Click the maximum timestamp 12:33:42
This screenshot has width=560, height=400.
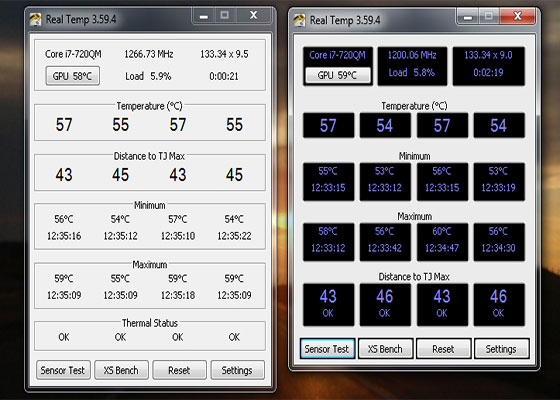pos(385,248)
